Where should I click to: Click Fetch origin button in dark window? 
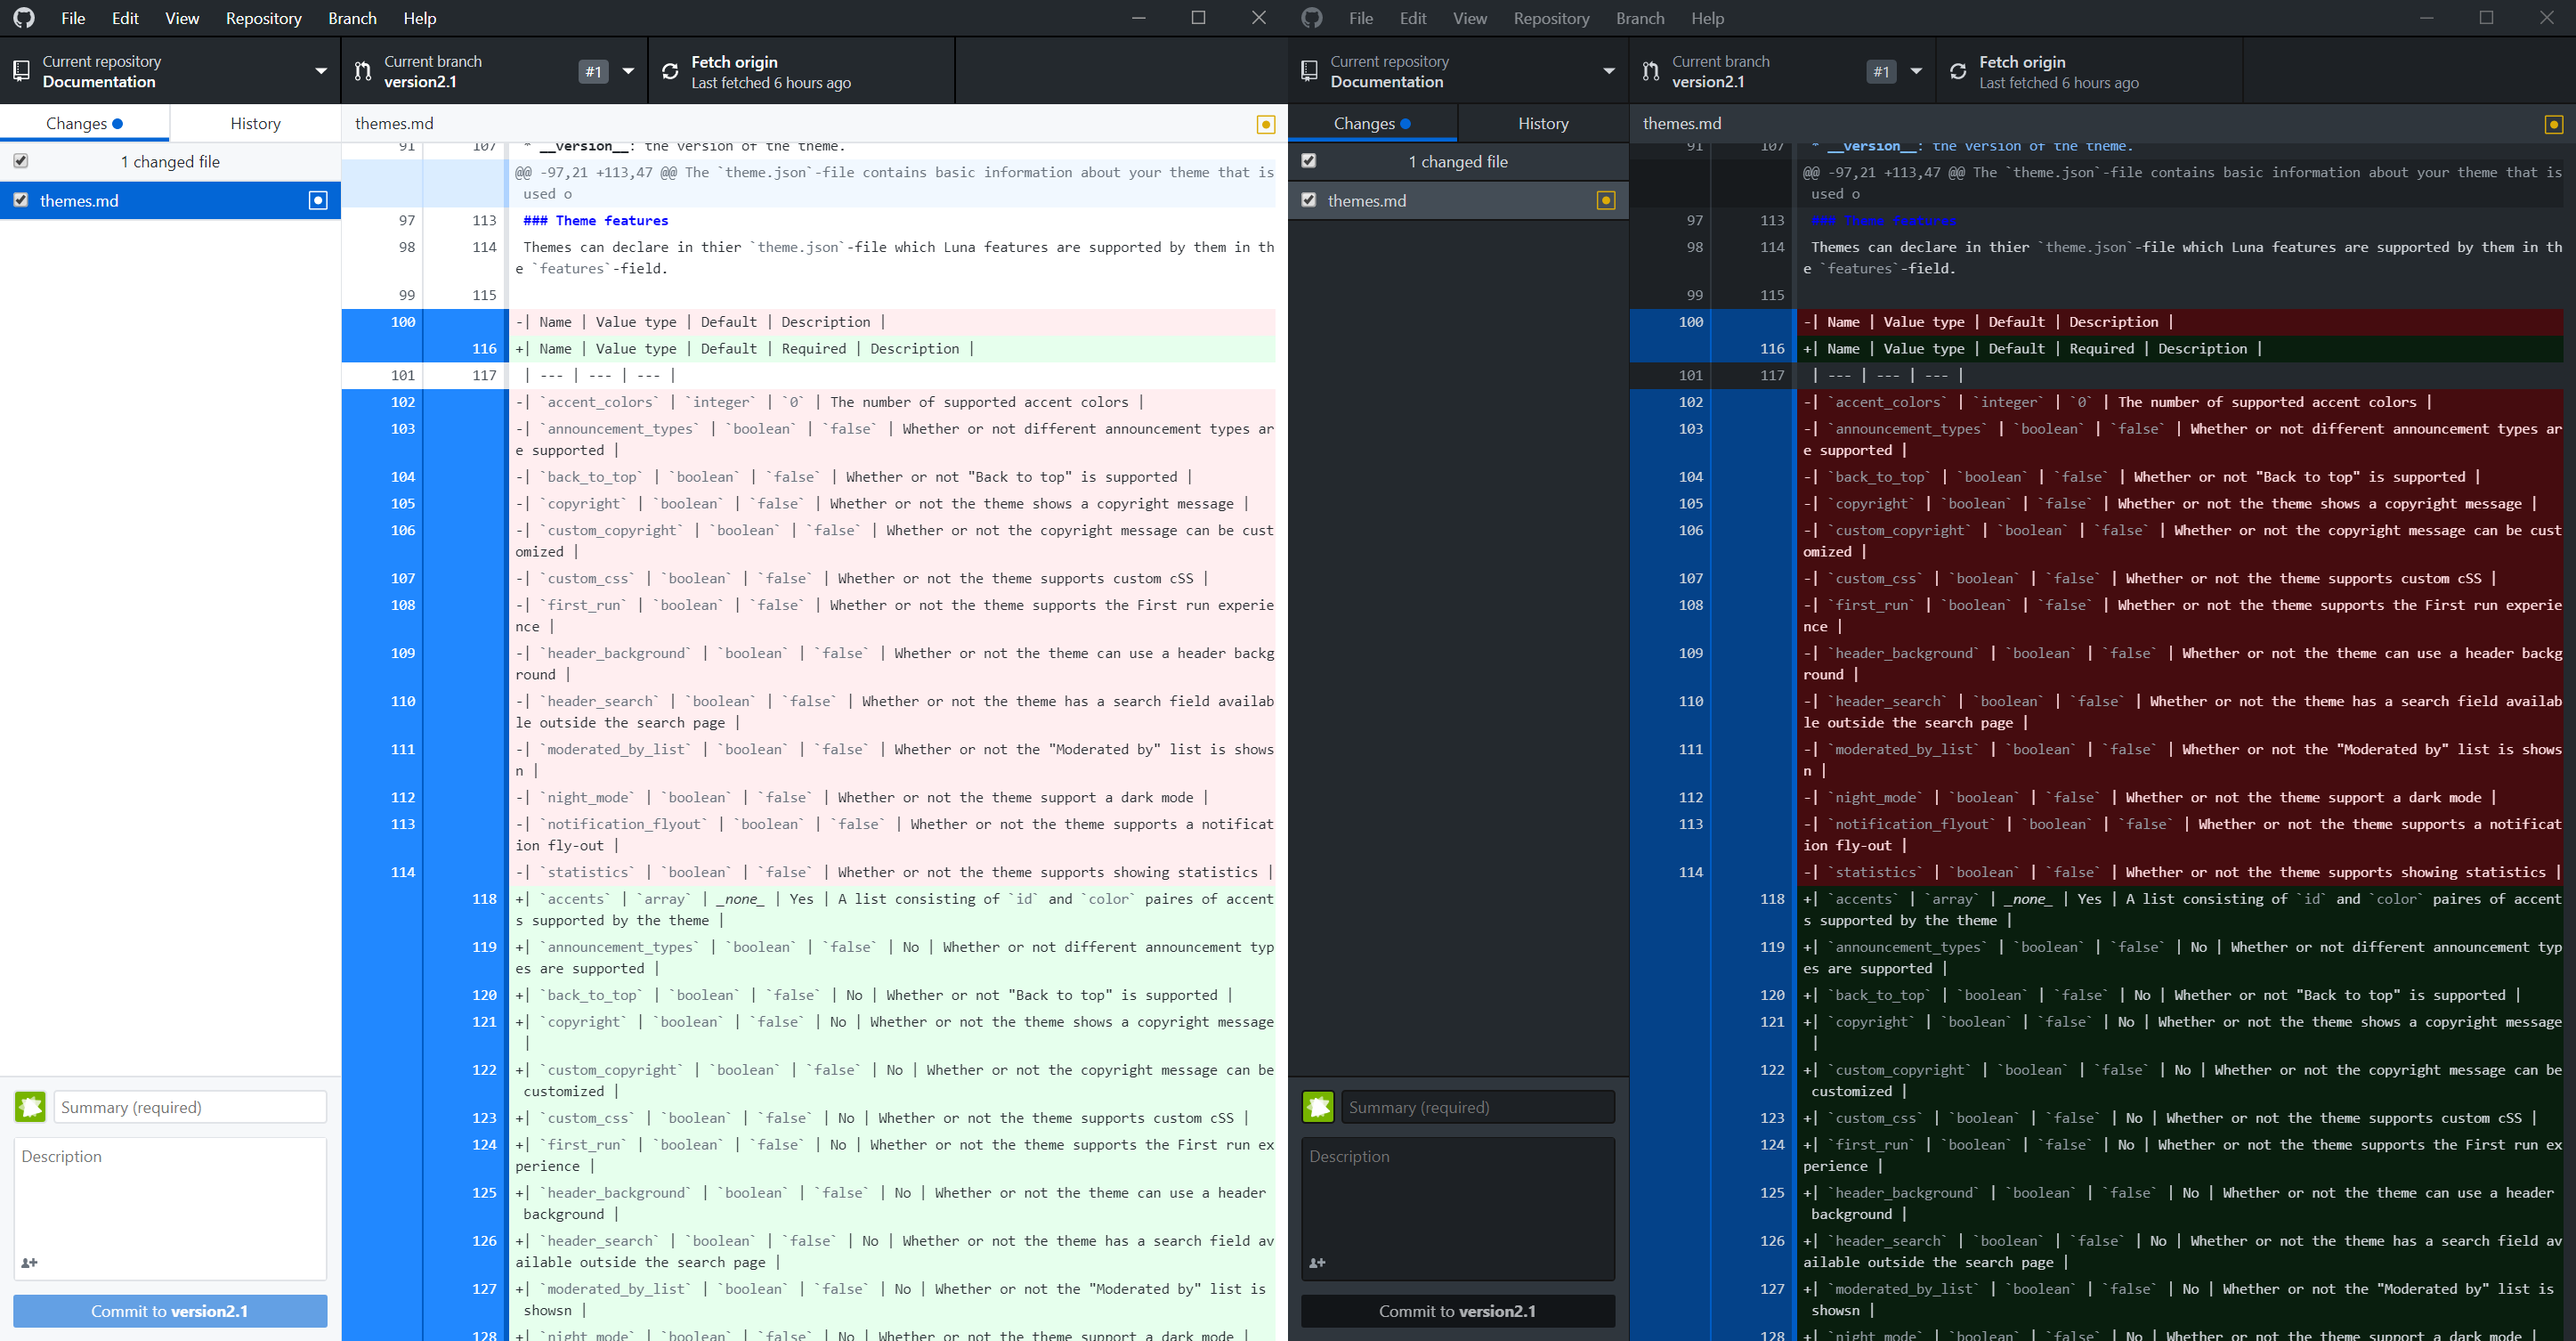pos(2090,71)
